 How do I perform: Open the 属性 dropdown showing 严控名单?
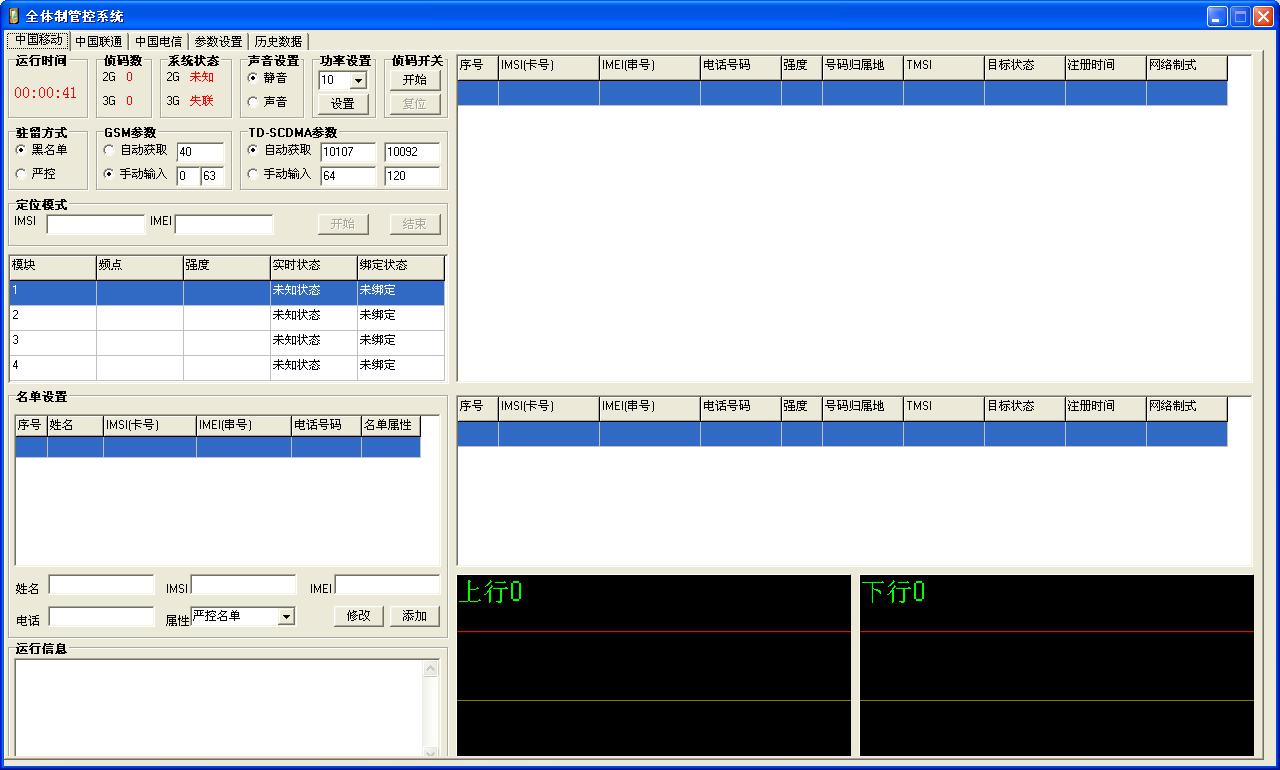click(x=286, y=616)
